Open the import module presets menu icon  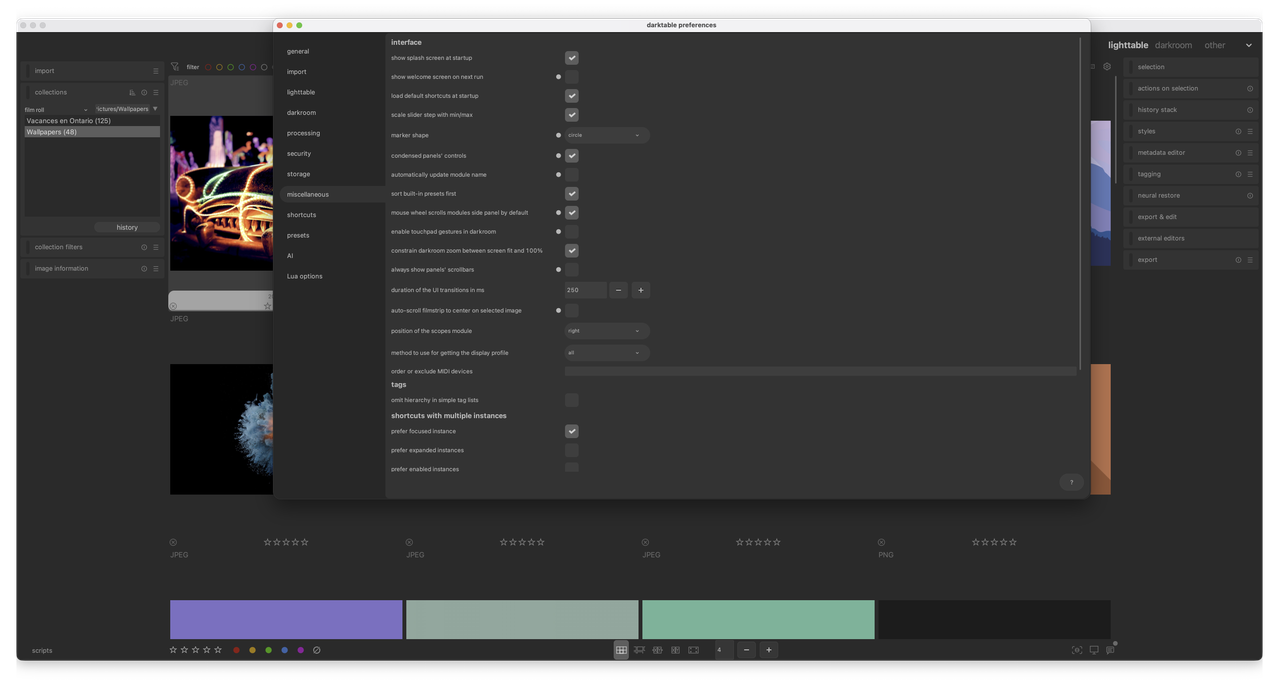[x=156, y=71]
